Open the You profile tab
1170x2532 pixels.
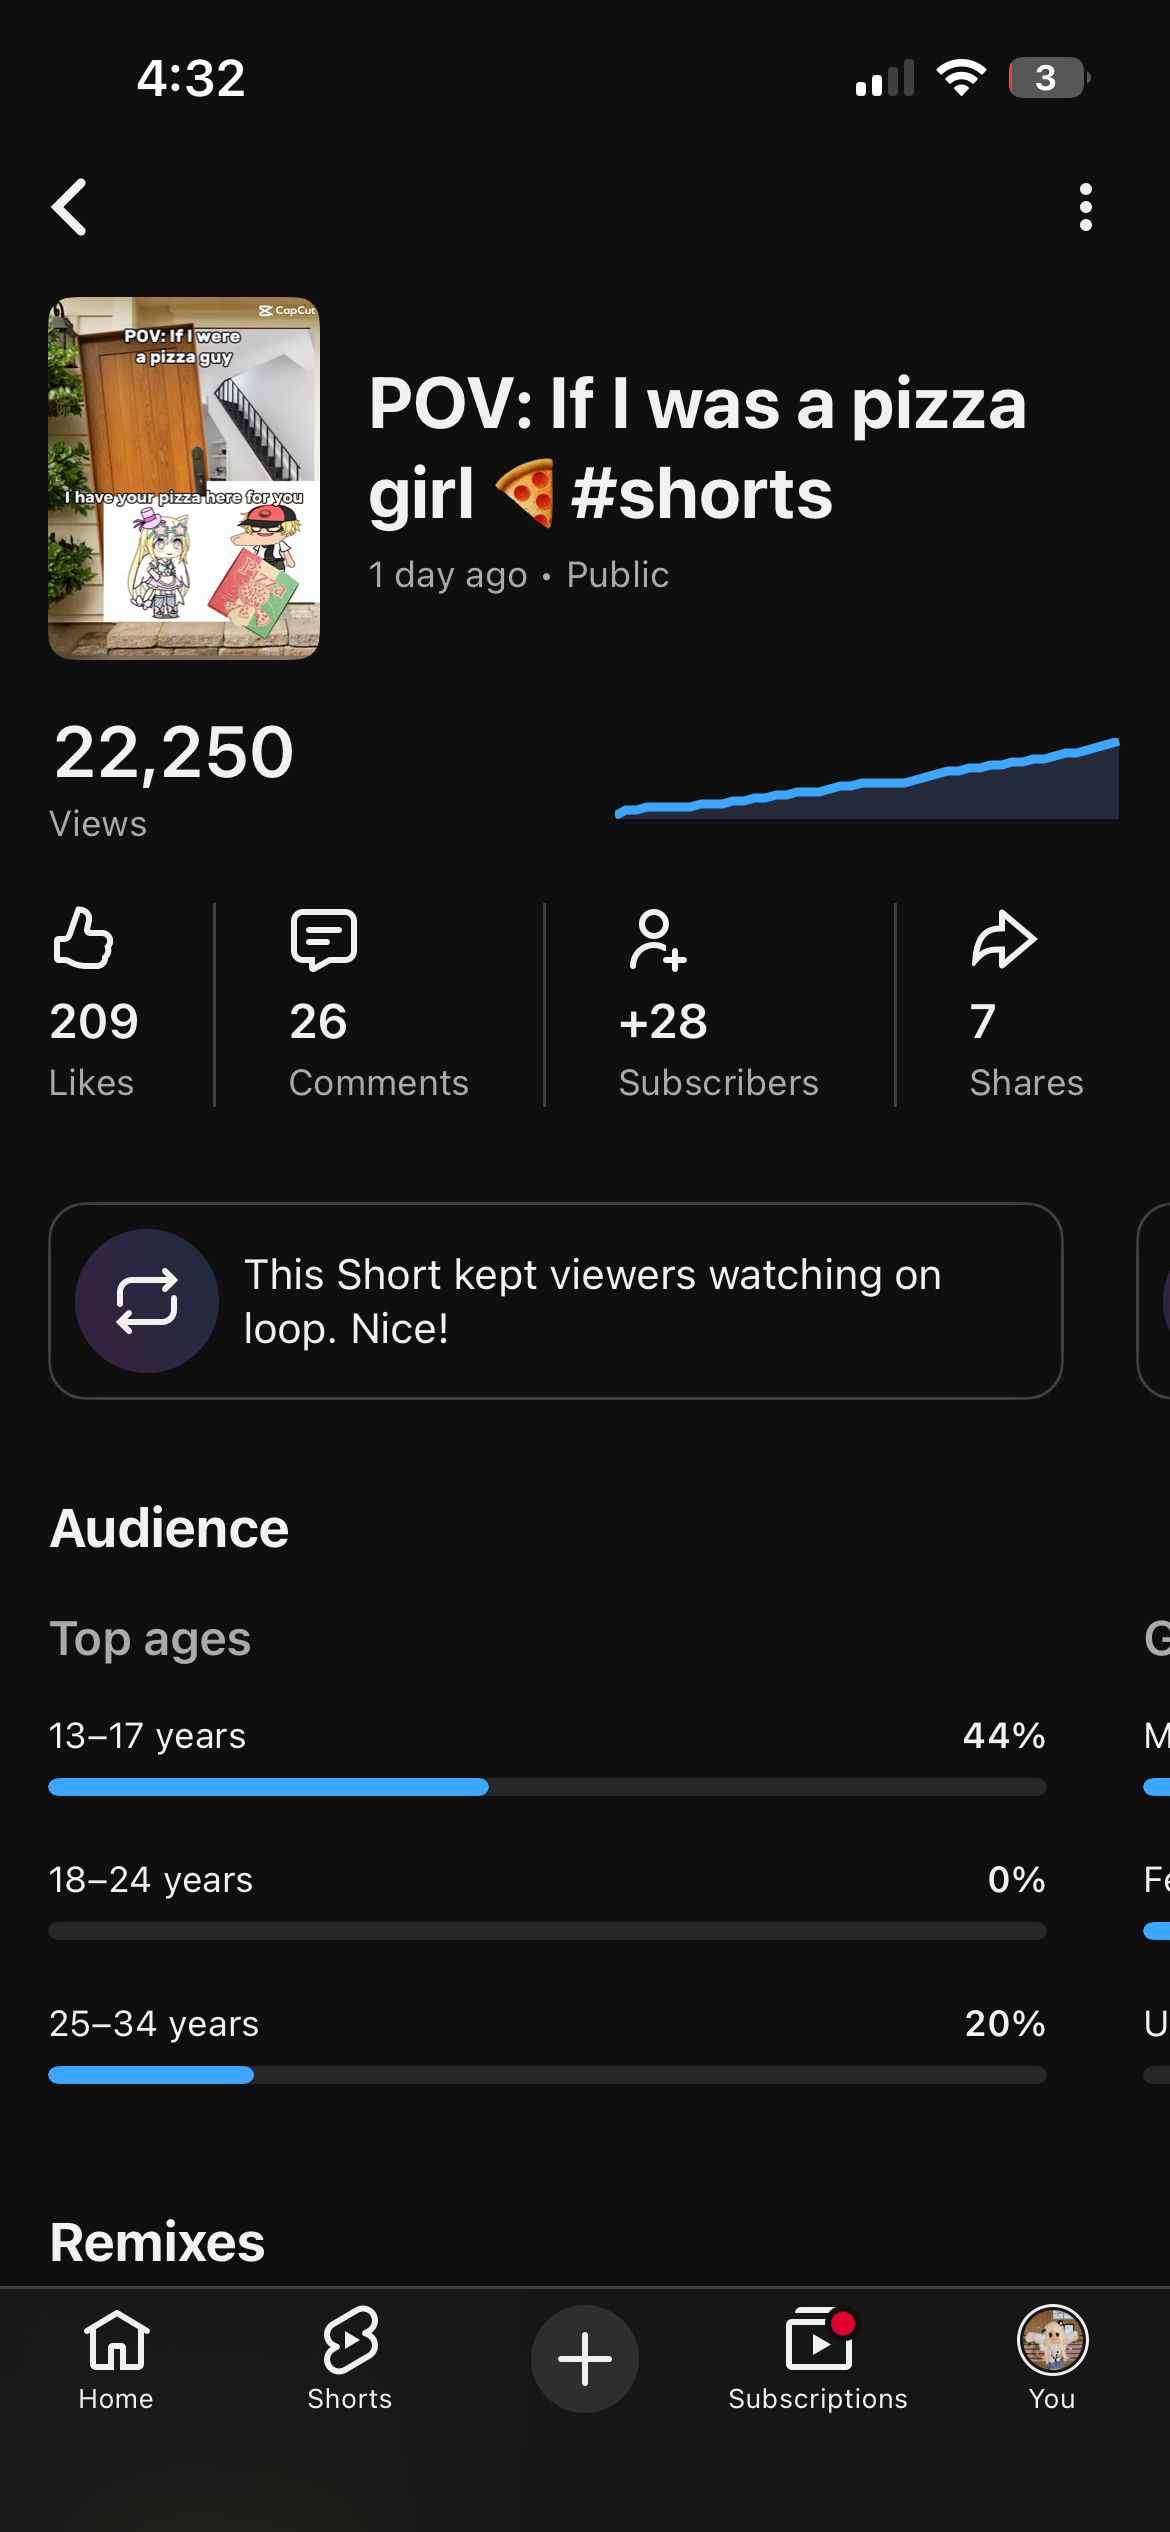coord(1052,2358)
